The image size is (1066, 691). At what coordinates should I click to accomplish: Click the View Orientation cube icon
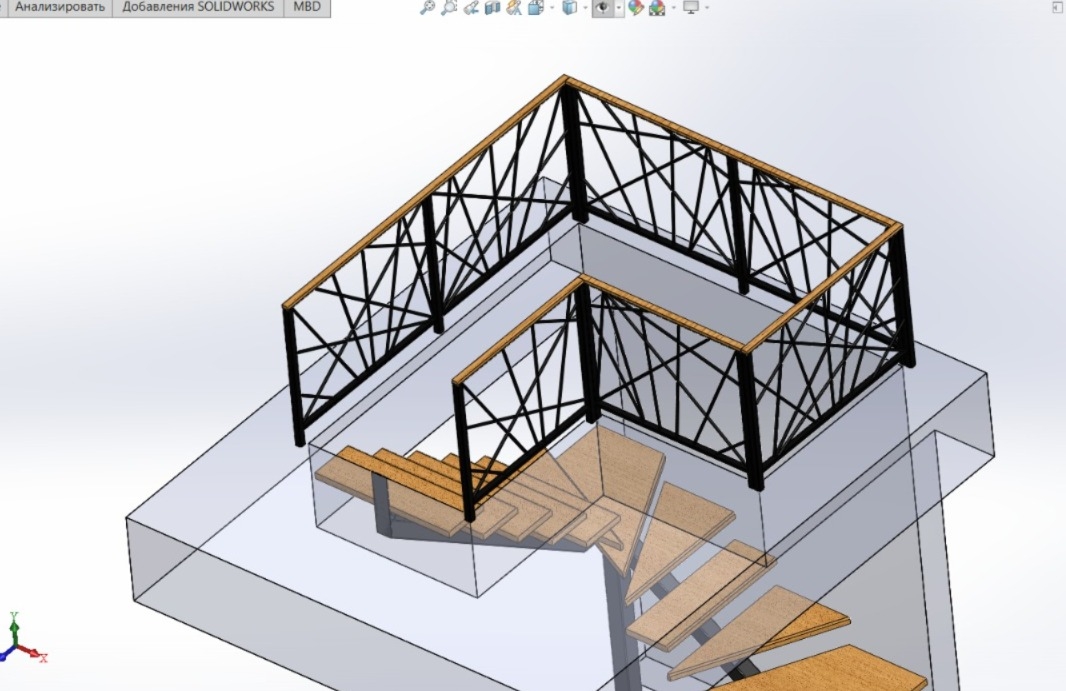536,8
